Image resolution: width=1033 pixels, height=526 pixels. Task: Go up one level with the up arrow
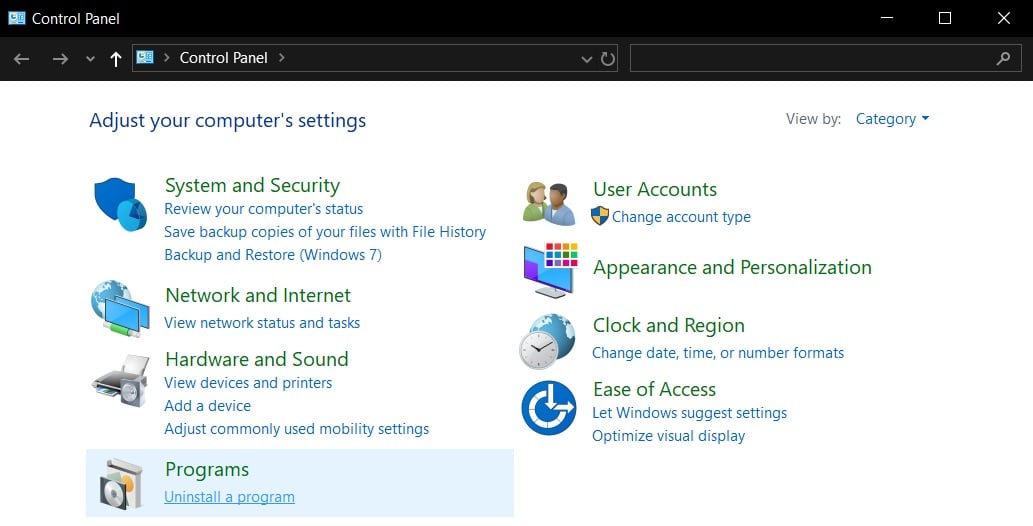(x=116, y=59)
